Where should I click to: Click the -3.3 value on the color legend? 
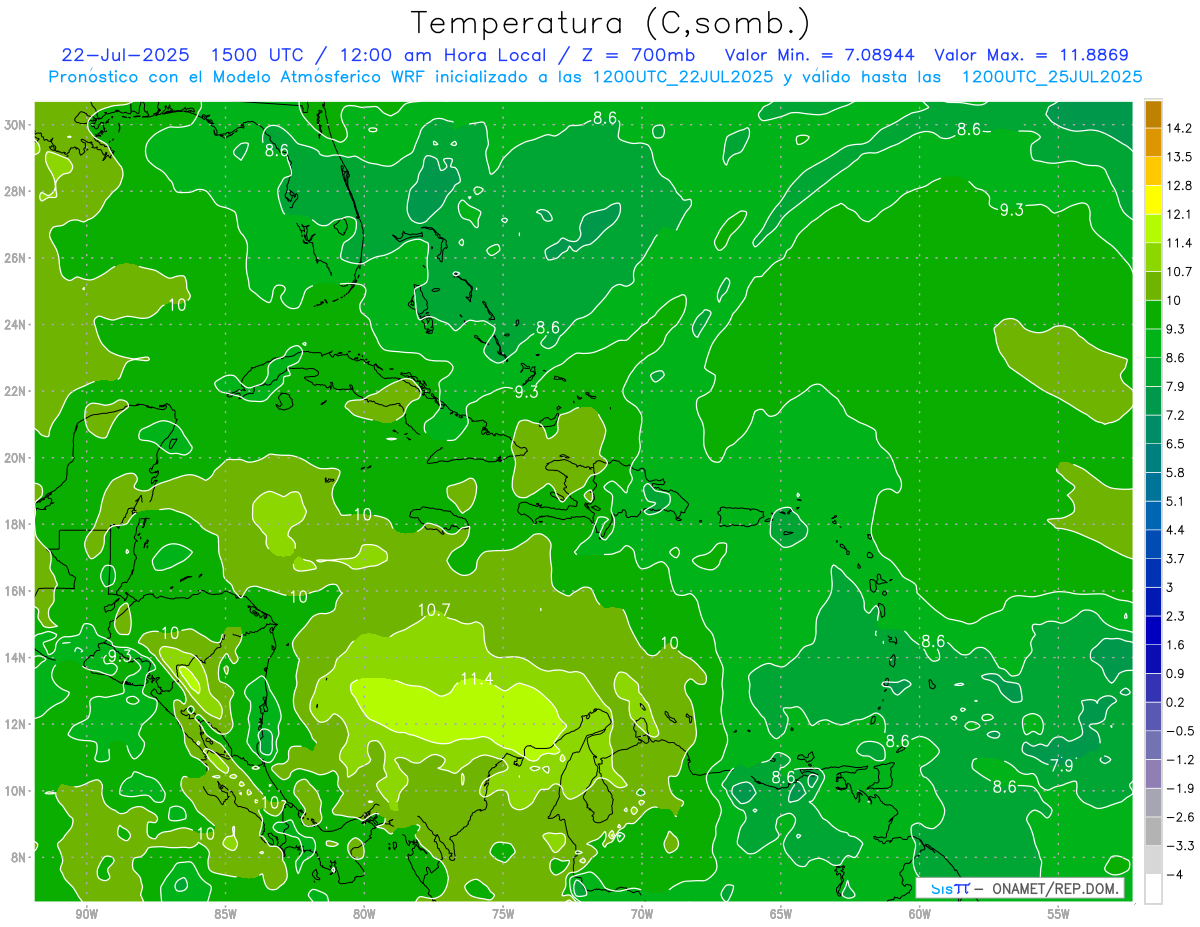(x=1179, y=845)
